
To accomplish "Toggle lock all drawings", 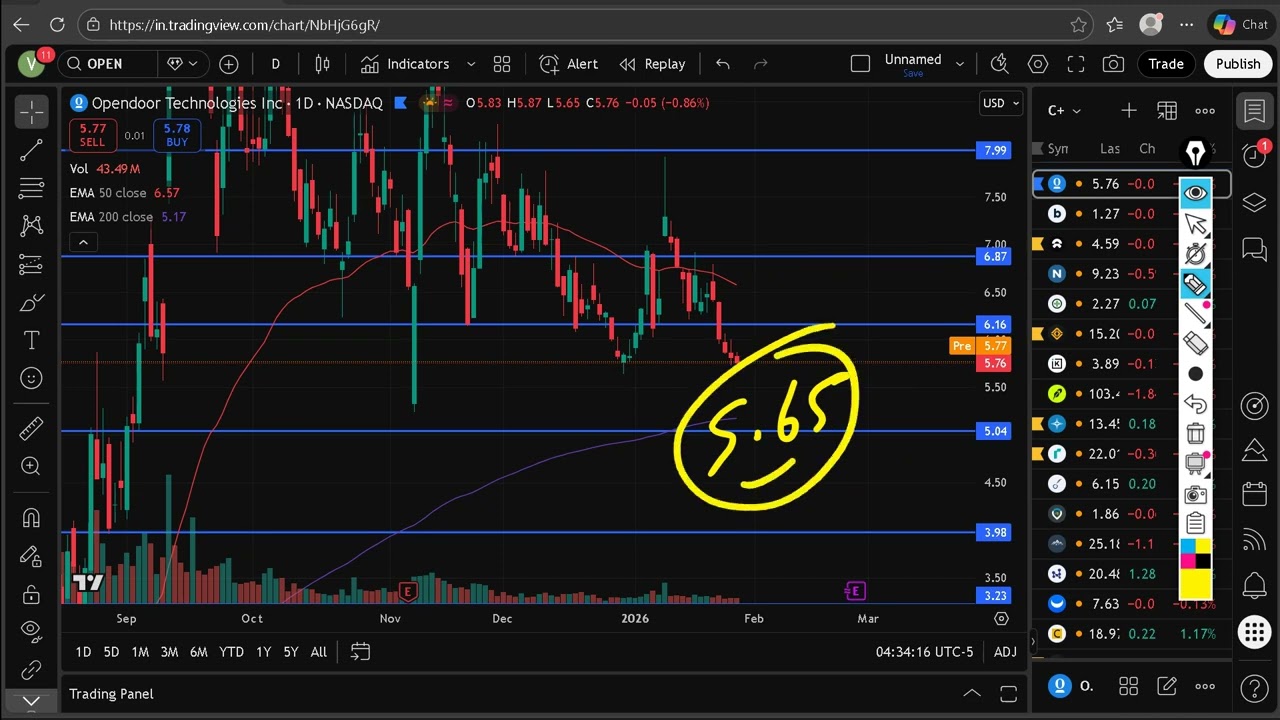I will 31,594.
